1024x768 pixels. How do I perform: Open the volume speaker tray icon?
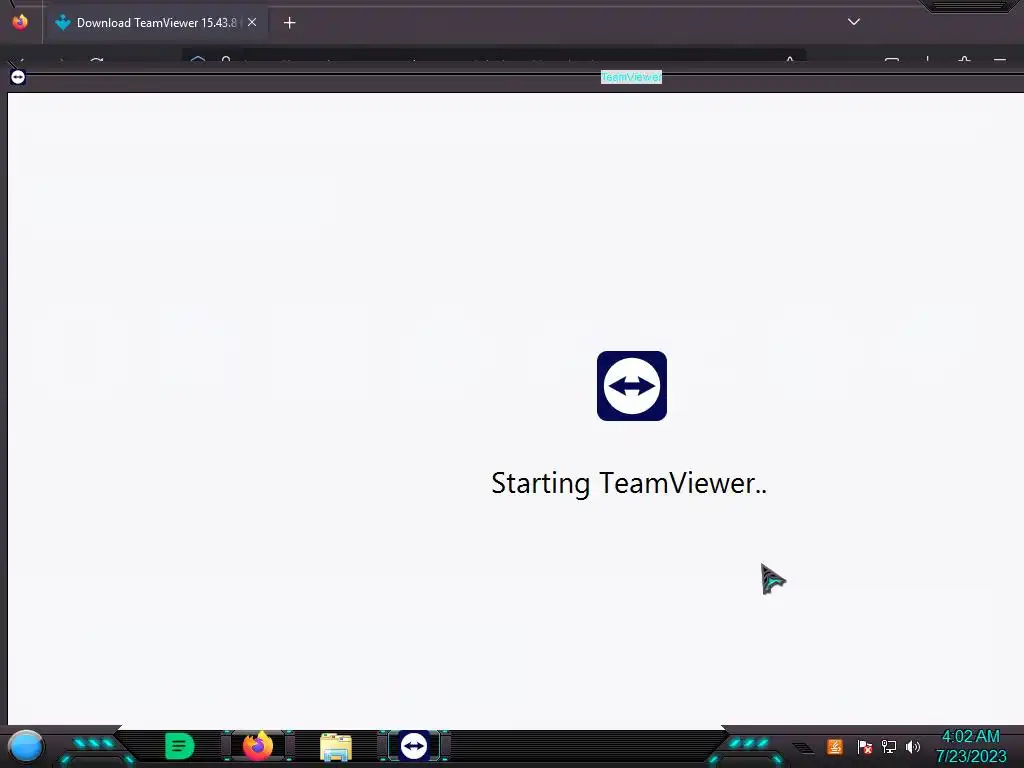913,746
